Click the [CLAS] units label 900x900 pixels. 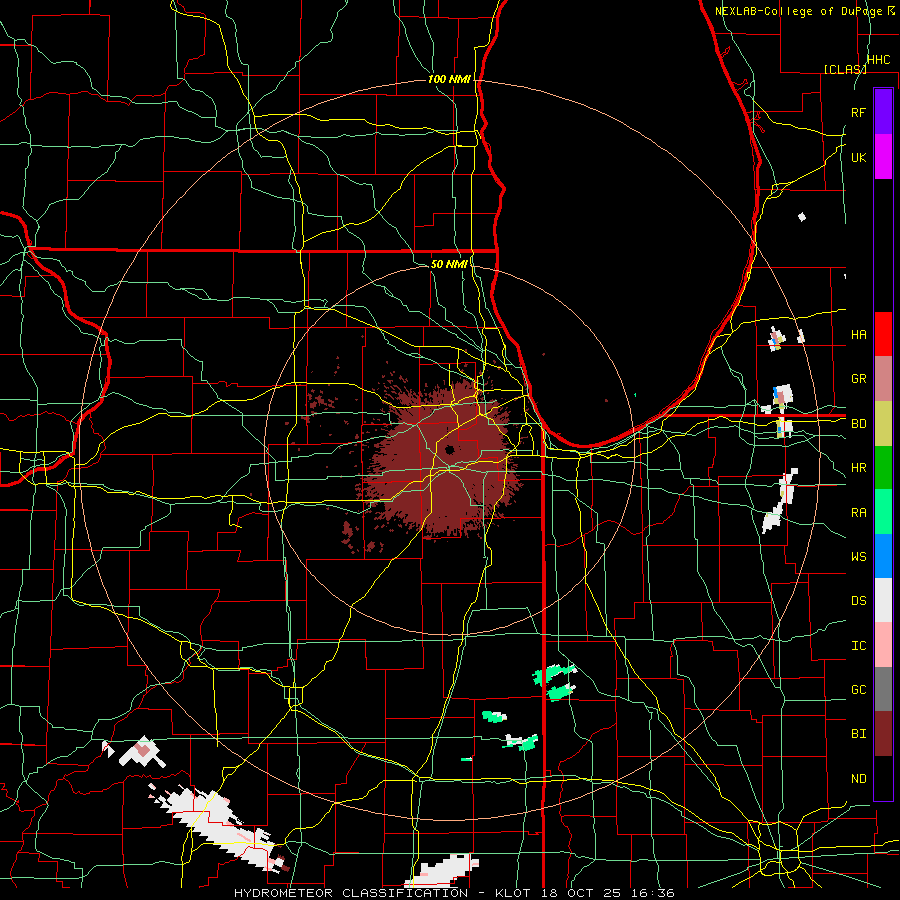pyautogui.click(x=844, y=69)
